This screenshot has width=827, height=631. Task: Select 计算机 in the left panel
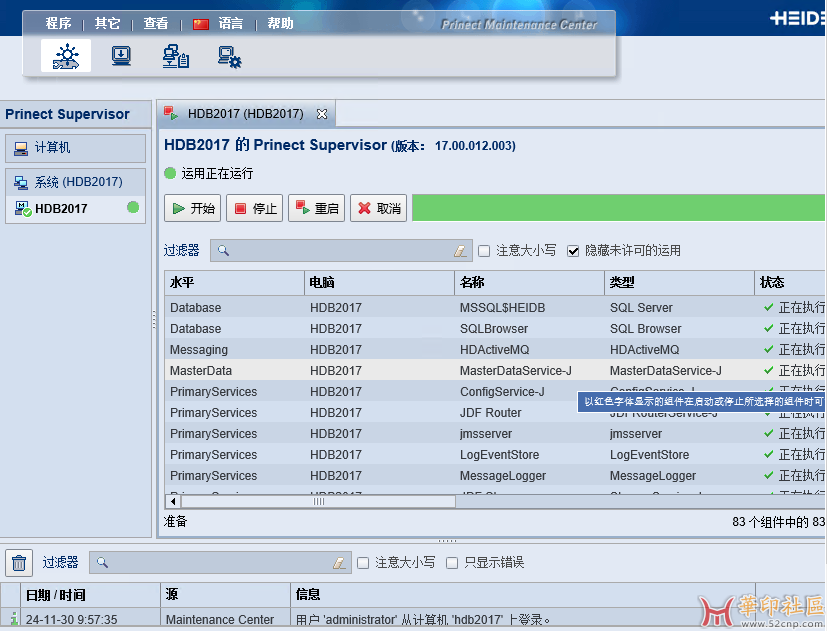tap(75, 148)
